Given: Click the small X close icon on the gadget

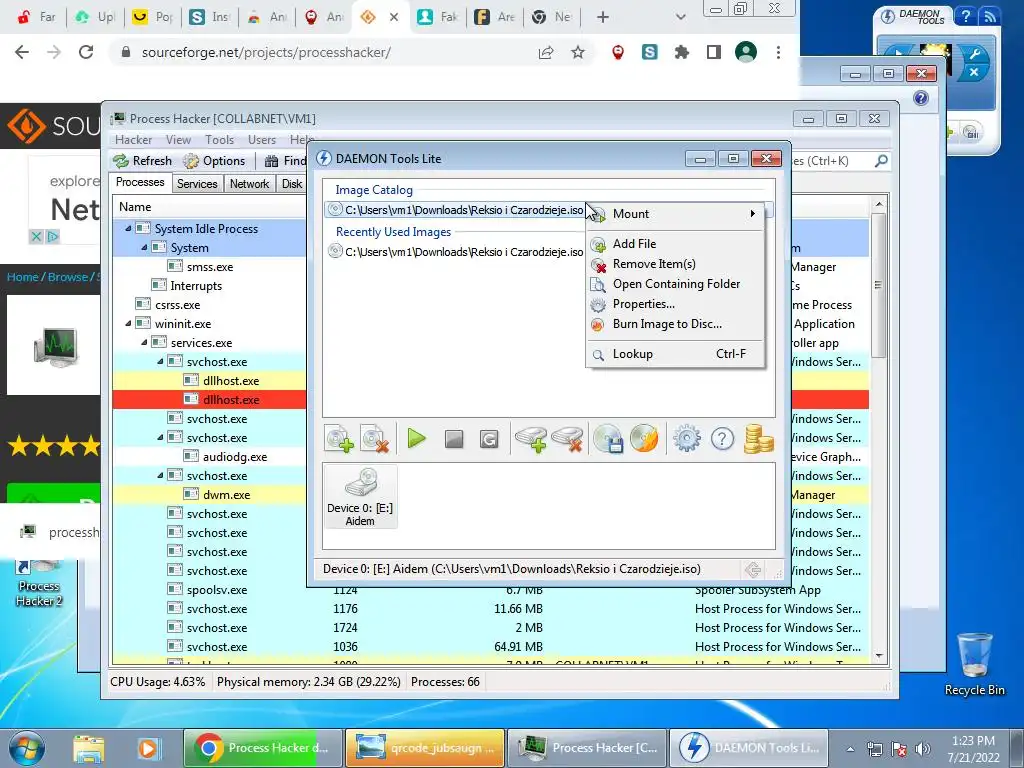Looking at the screenshot, I should point(974,72).
